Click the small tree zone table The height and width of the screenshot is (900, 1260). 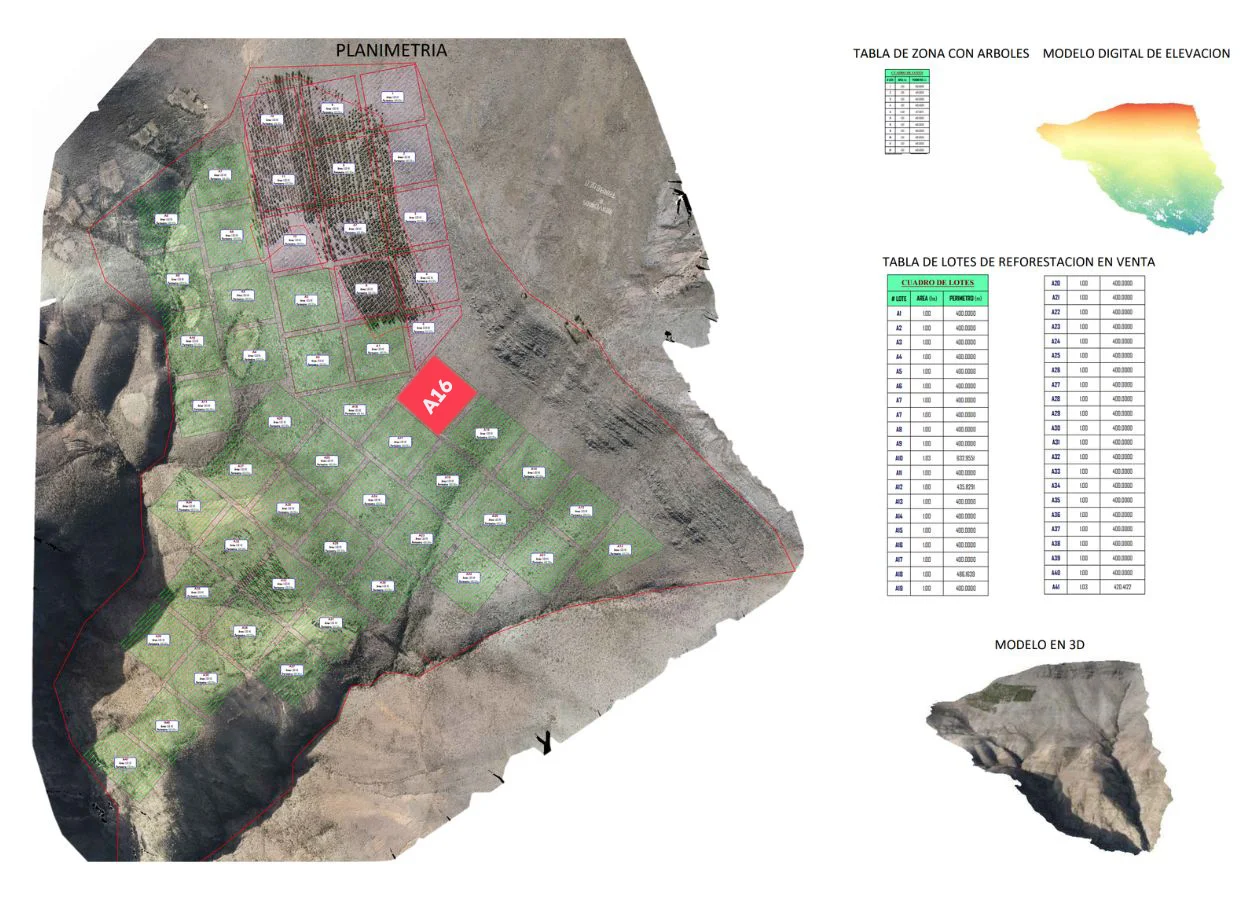point(907,111)
